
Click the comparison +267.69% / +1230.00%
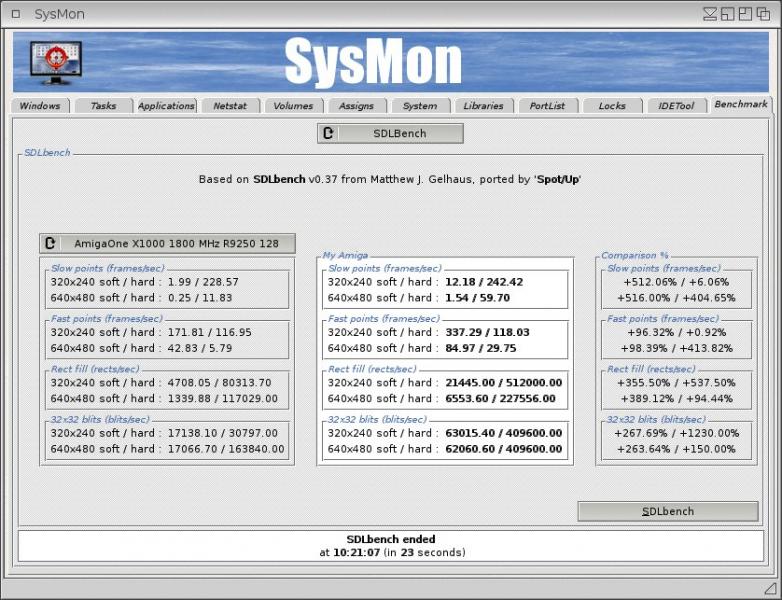(676, 433)
